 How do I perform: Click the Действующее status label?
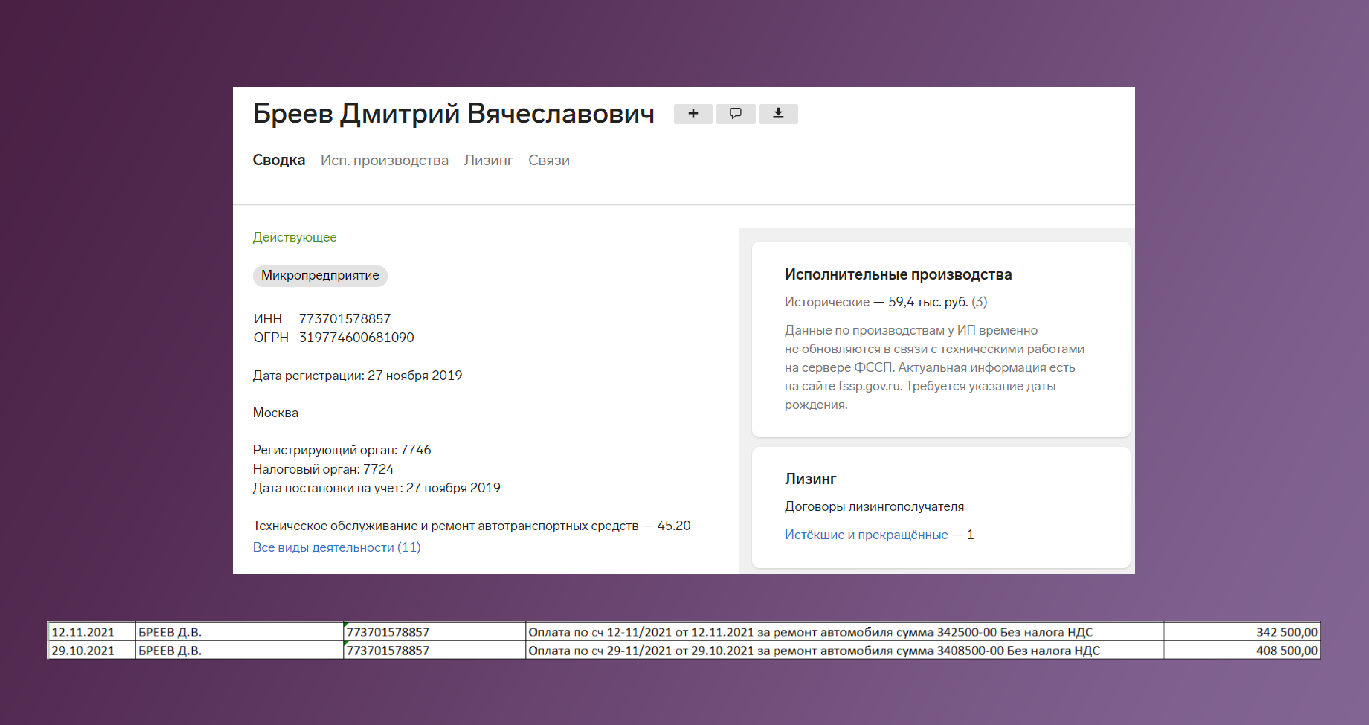click(x=295, y=238)
